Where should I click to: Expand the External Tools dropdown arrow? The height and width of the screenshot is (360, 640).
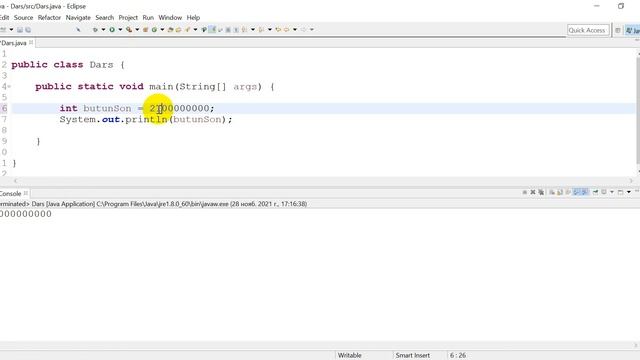tap(137, 29)
